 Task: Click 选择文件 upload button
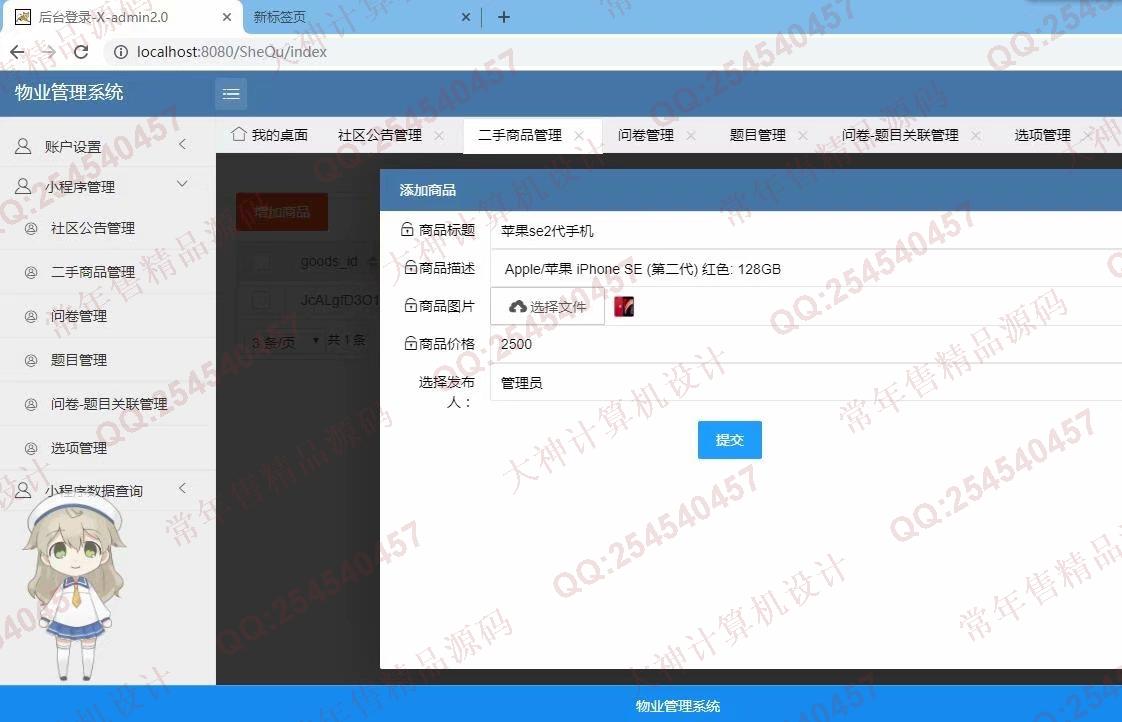click(x=547, y=306)
